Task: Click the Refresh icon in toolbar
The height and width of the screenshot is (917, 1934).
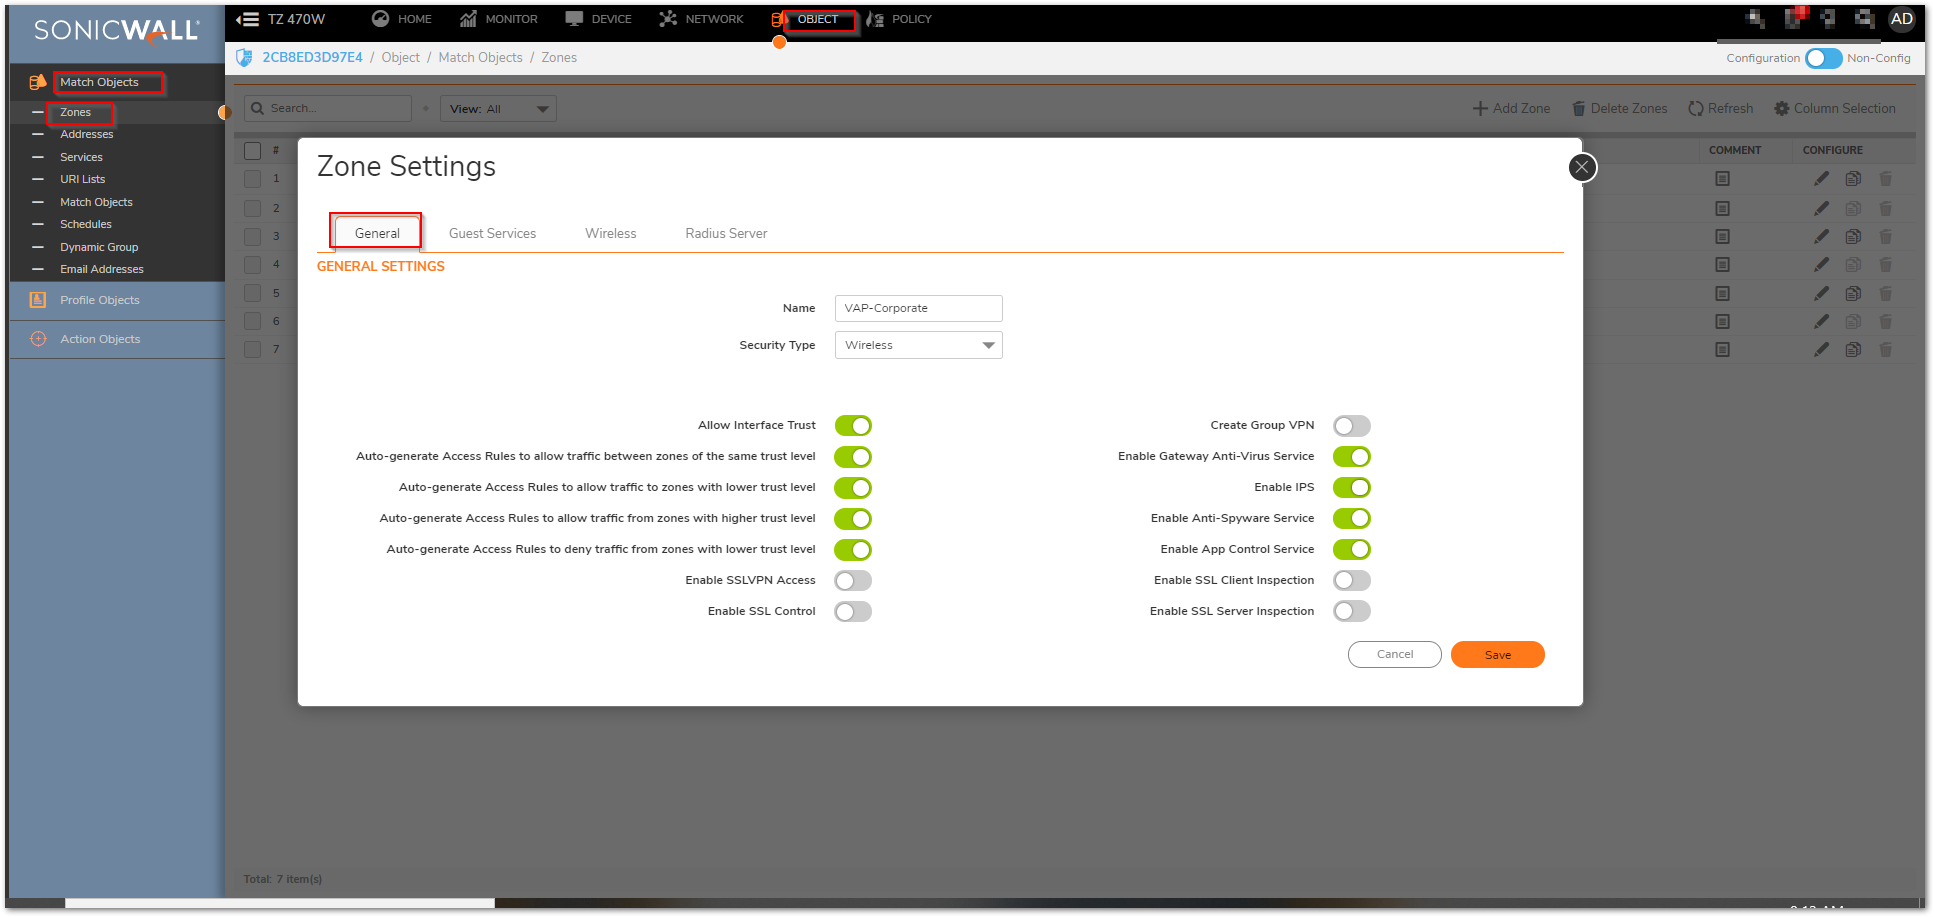Action: 1696,109
